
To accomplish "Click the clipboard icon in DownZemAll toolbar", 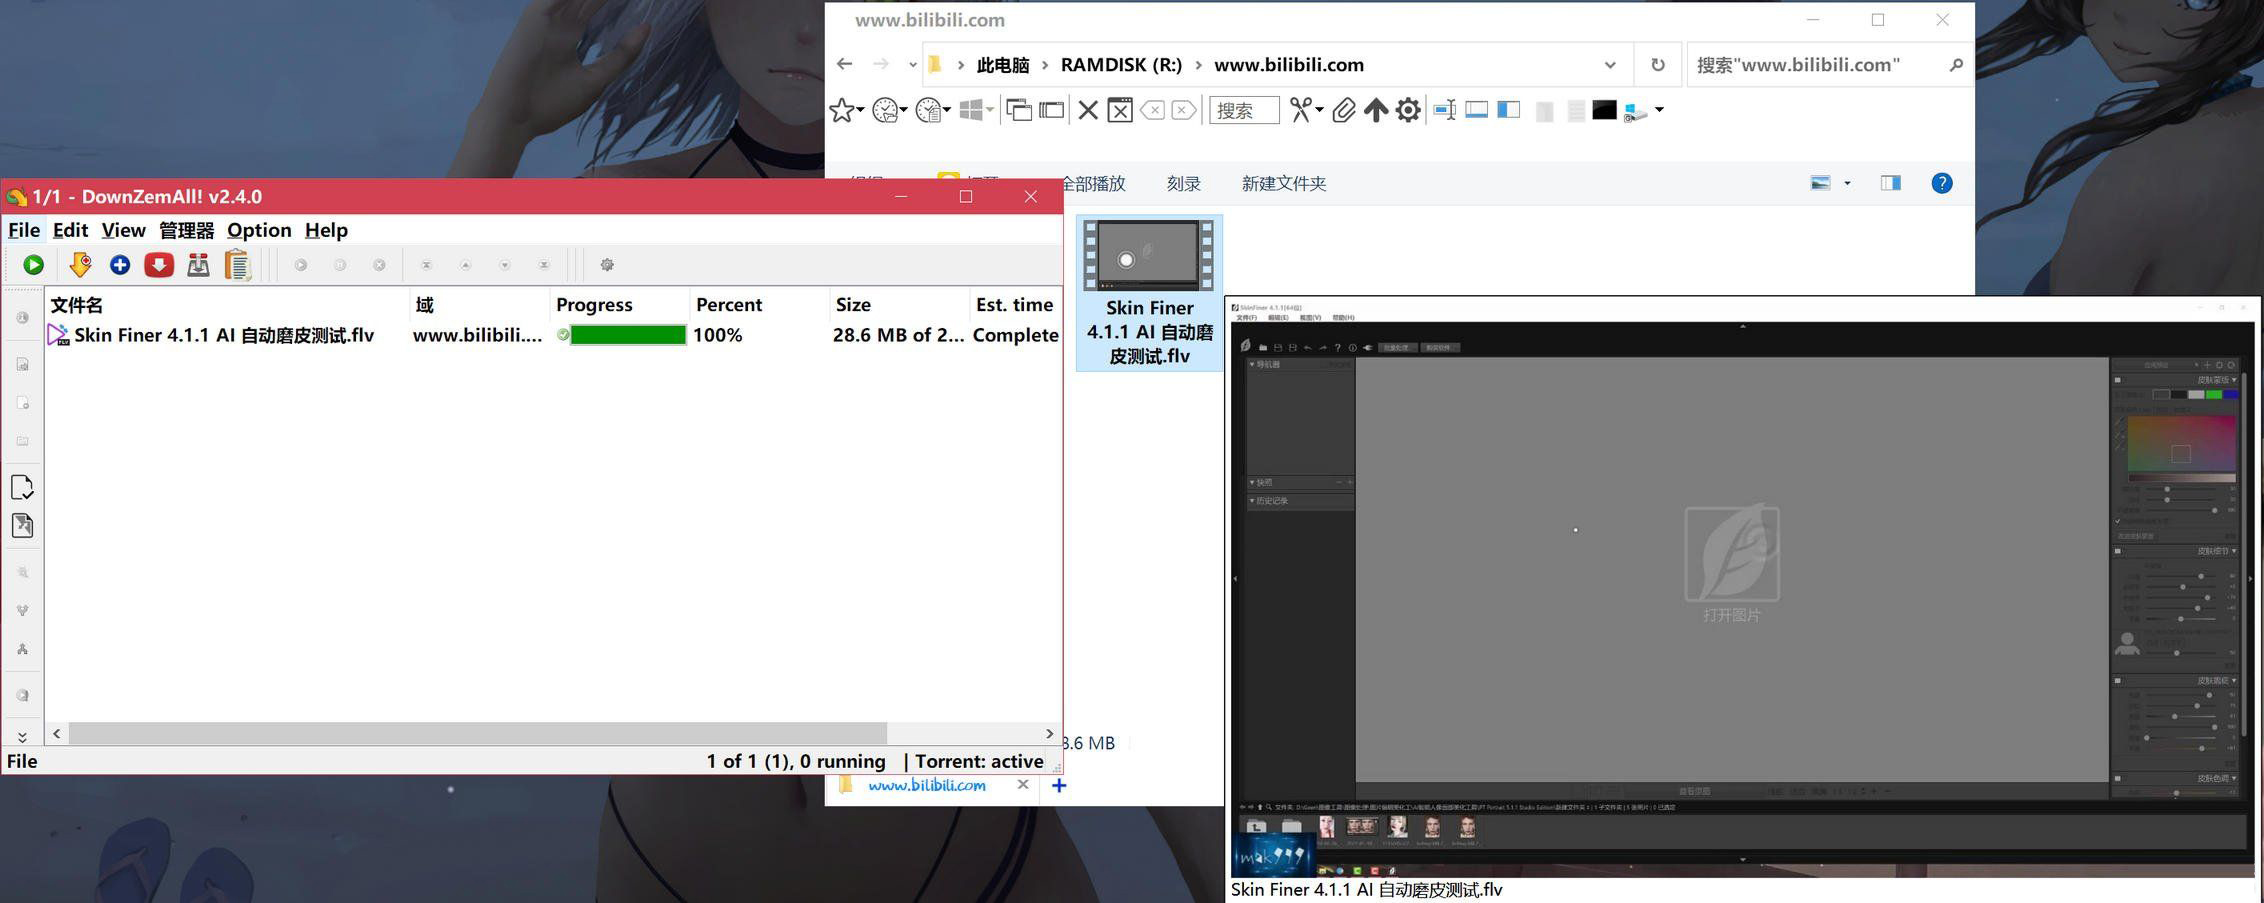I will coord(237,265).
